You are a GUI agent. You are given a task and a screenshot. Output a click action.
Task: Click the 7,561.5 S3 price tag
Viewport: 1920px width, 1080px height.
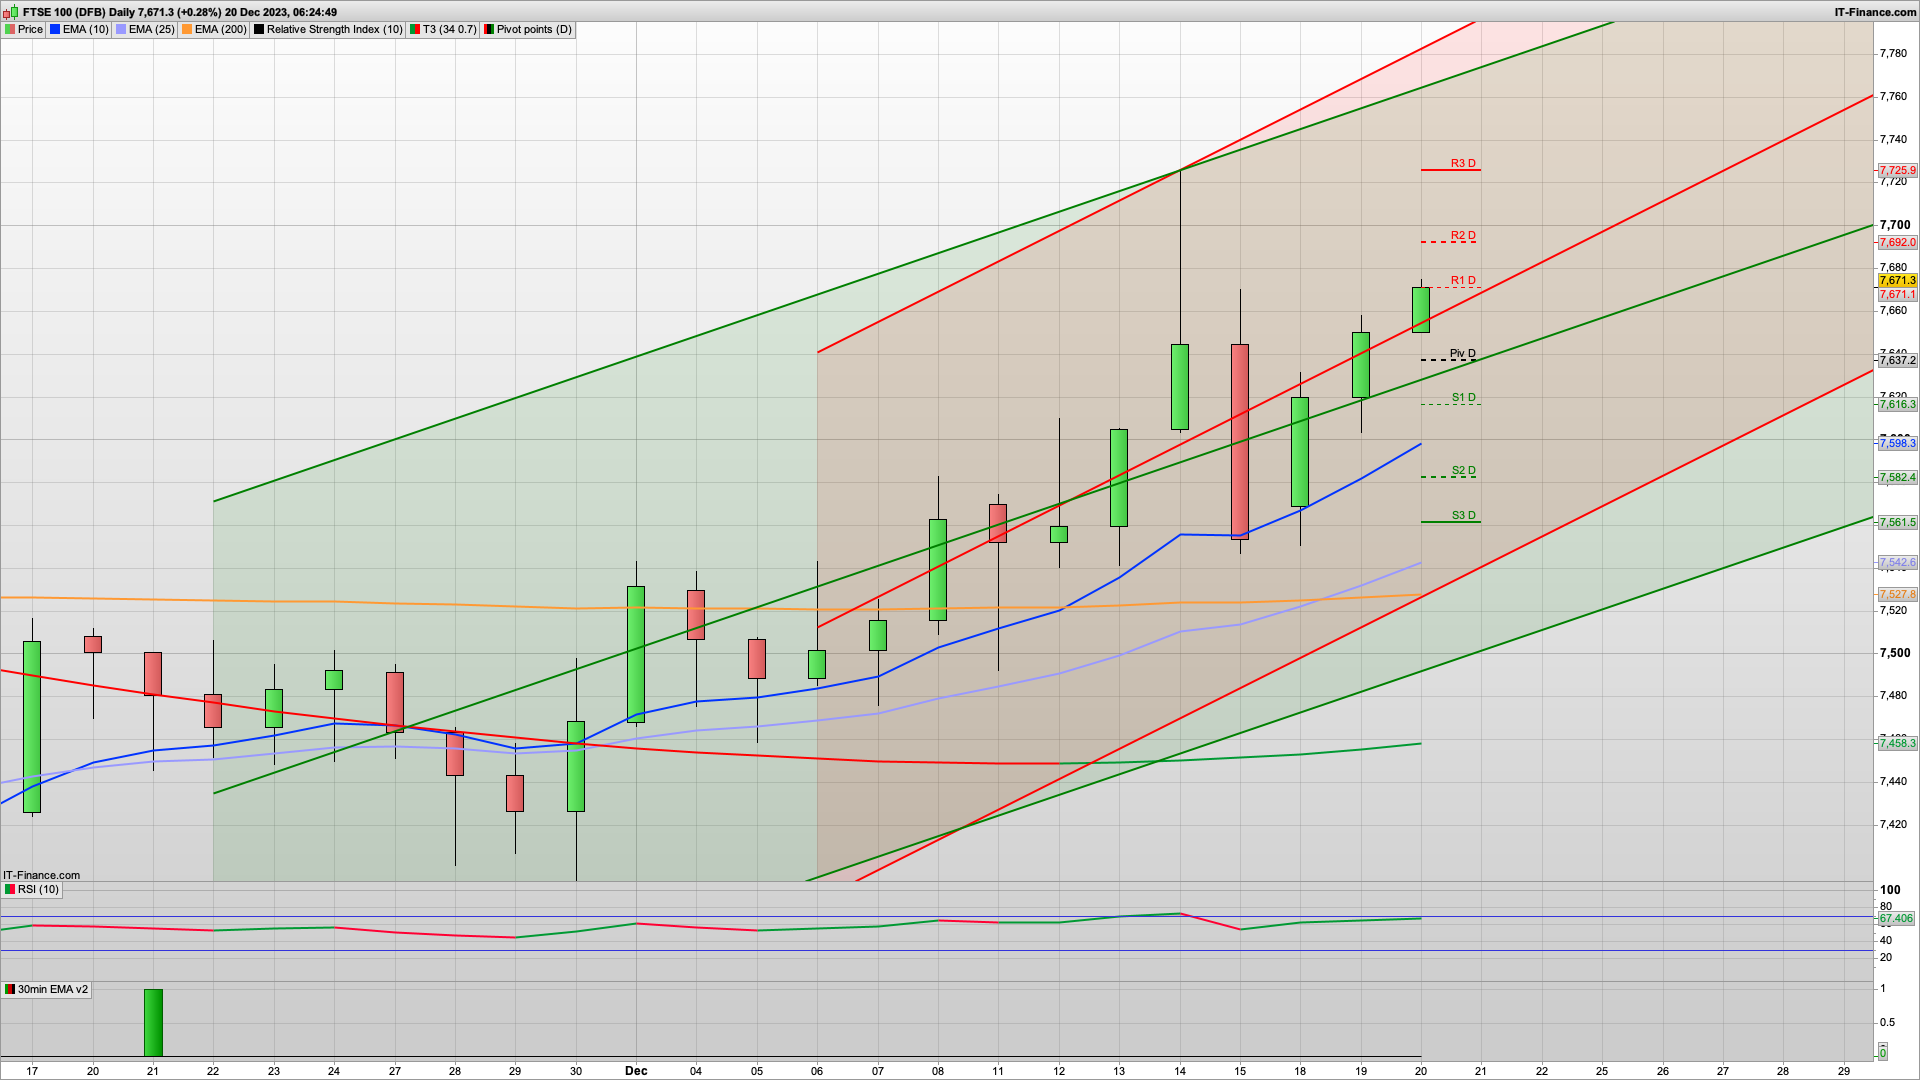coord(1897,523)
